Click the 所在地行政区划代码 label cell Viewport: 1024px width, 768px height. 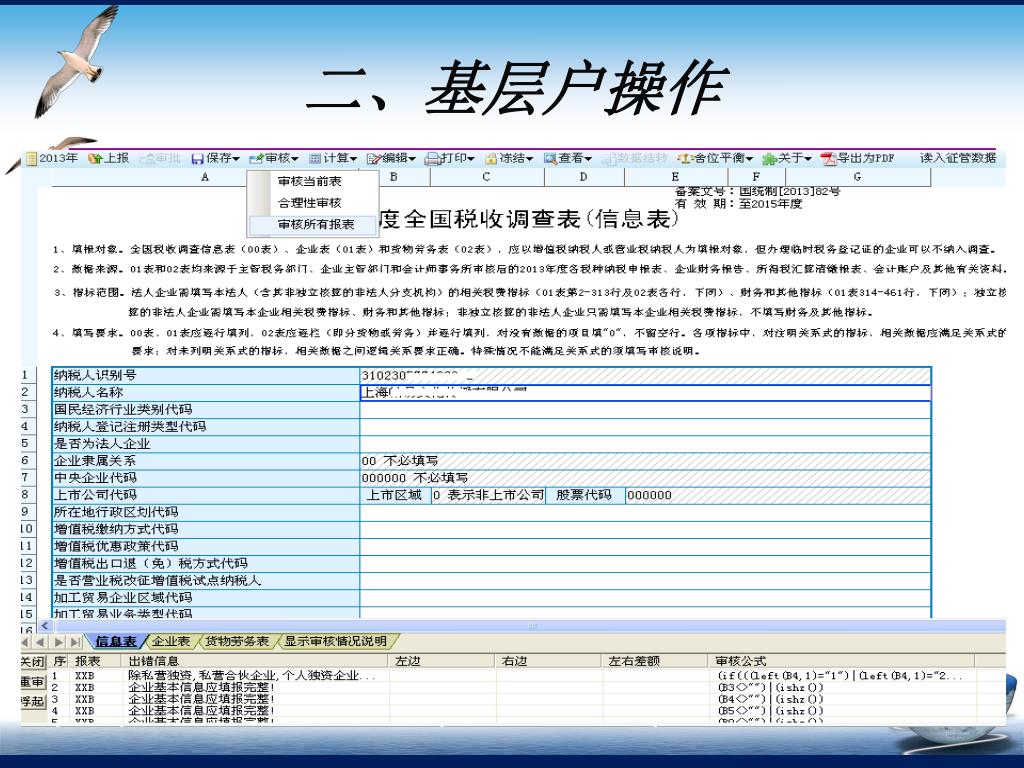click(206, 512)
